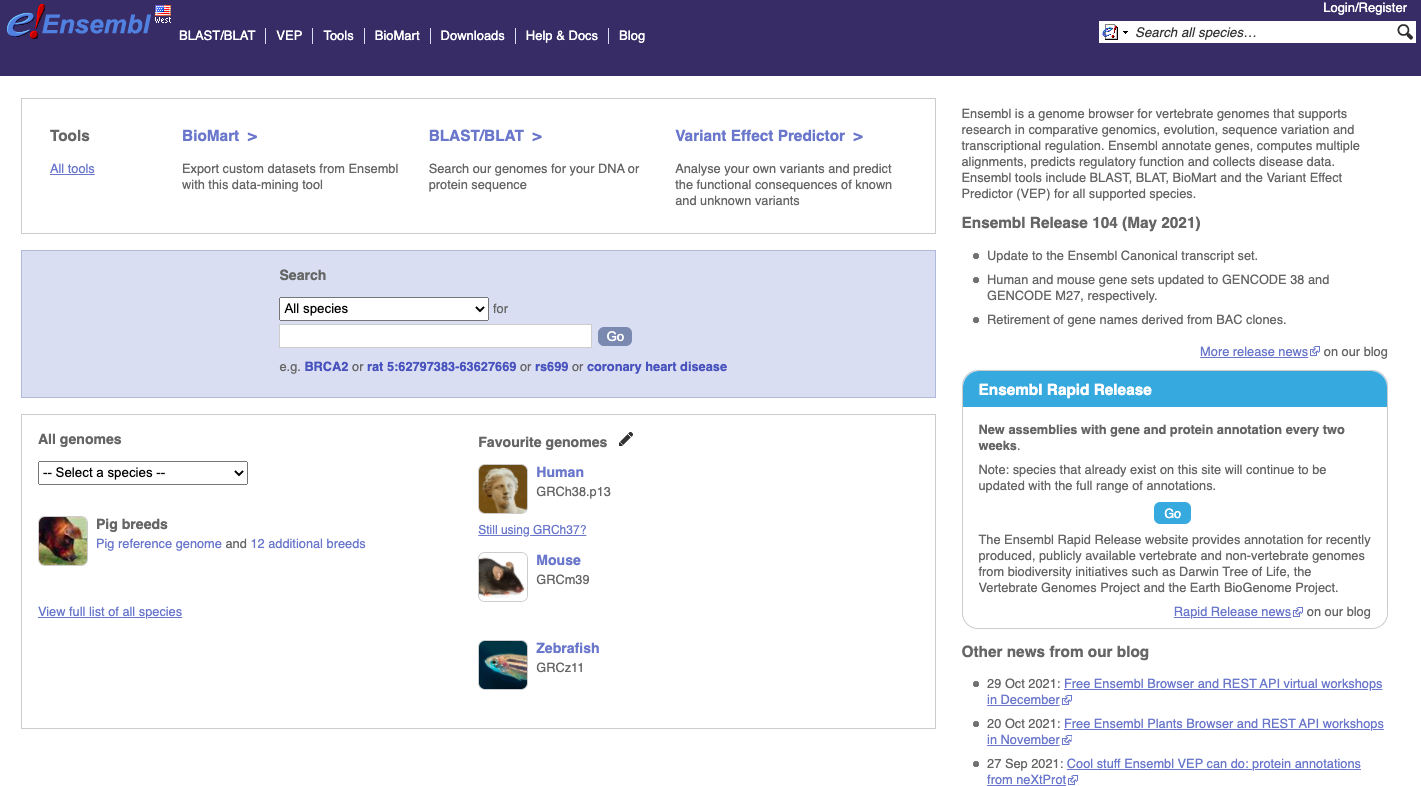The height and width of the screenshot is (786, 1421).
Task: Click external link icon beside More release news
Action: pyautogui.click(x=1315, y=352)
